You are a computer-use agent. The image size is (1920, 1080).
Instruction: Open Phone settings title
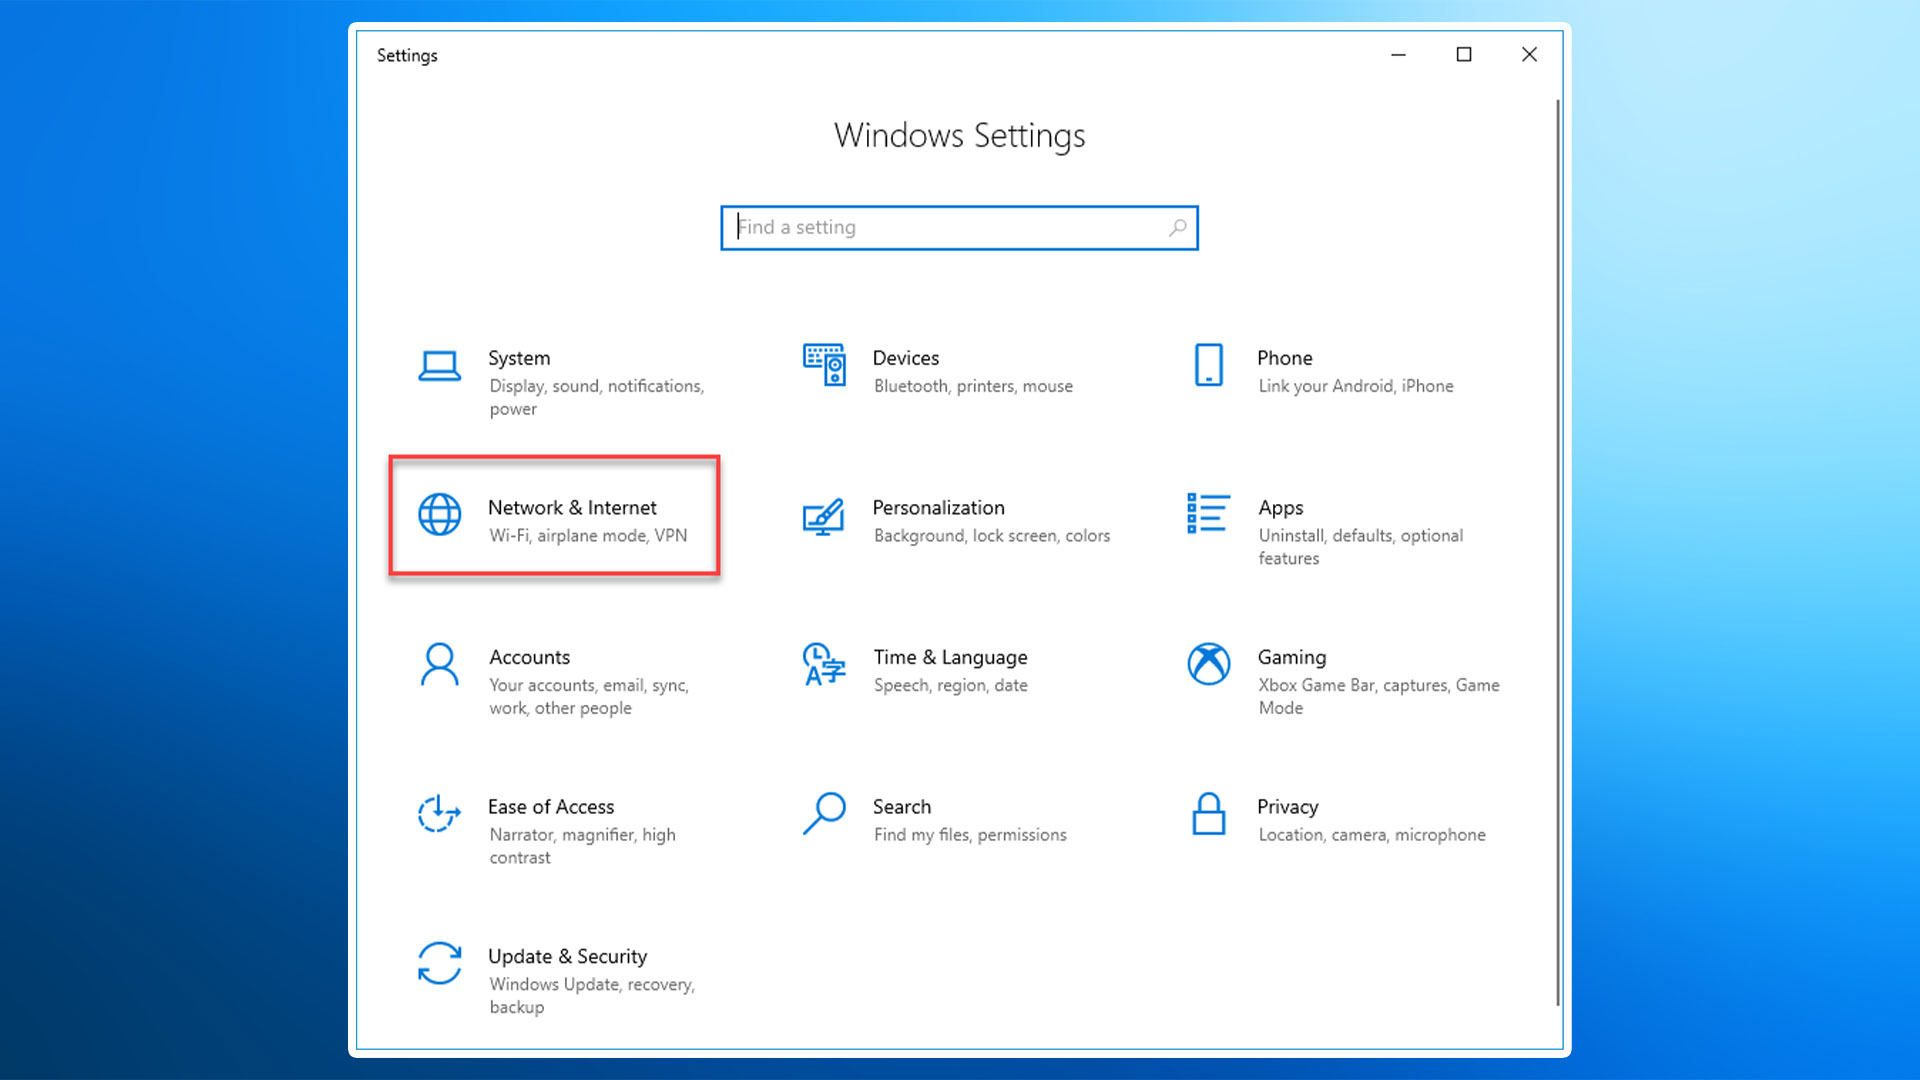pyautogui.click(x=1285, y=358)
